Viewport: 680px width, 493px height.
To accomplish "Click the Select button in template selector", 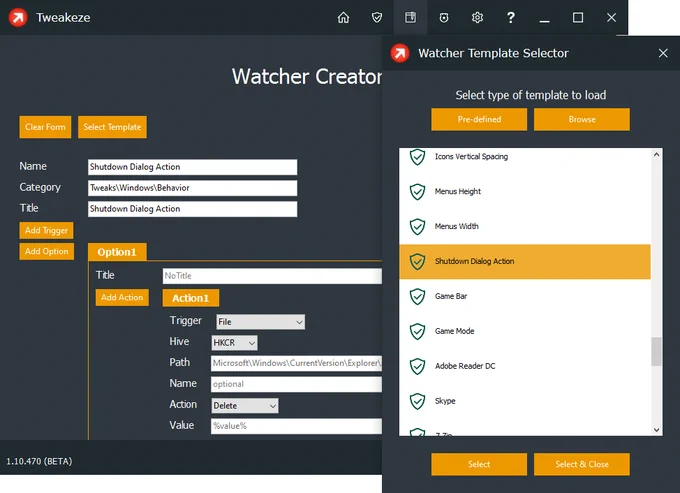I will tap(479, 464).
